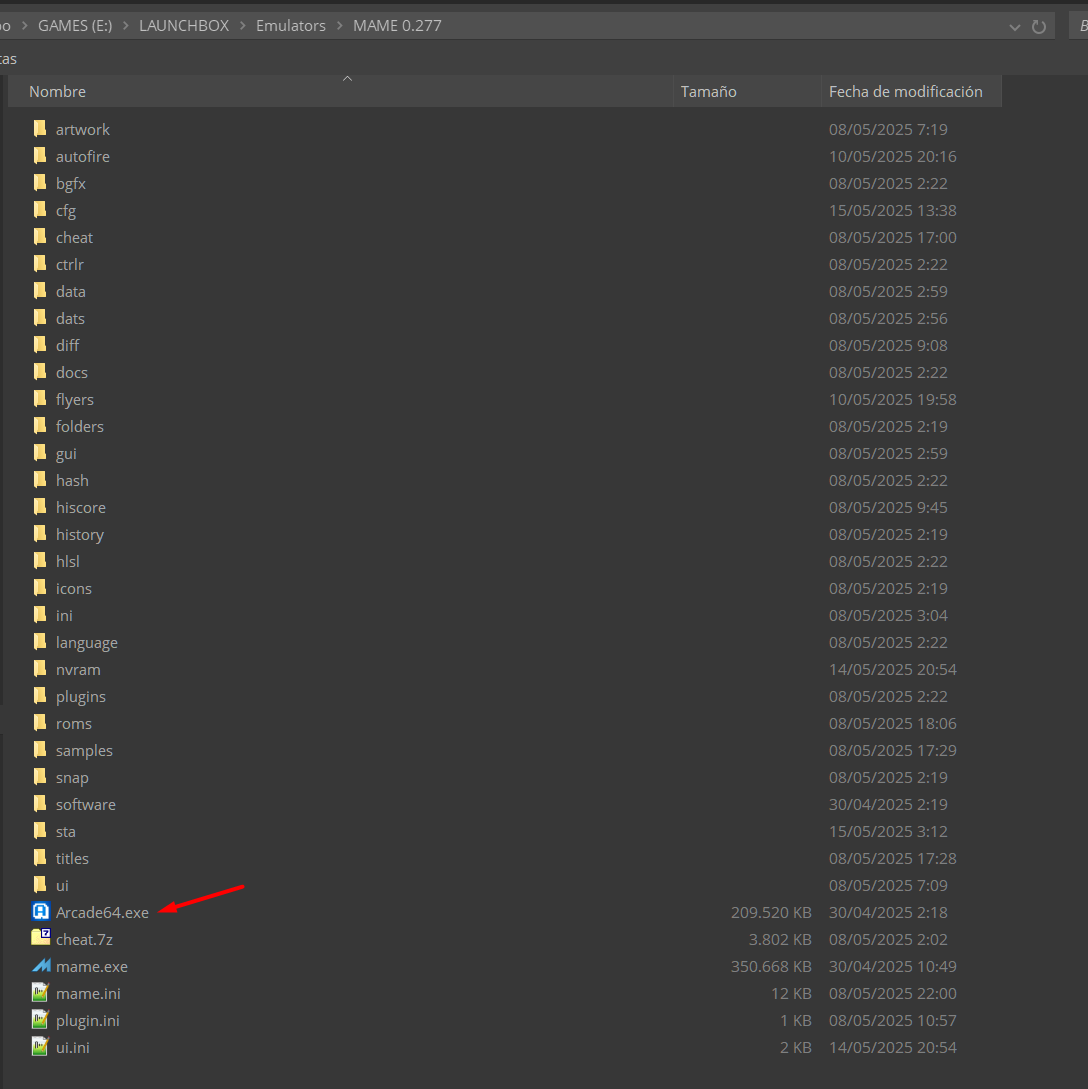The width and height of the screenshot is (1088, 1089).
Task: Click the ui folder name
Action: (x=62, y=886)
